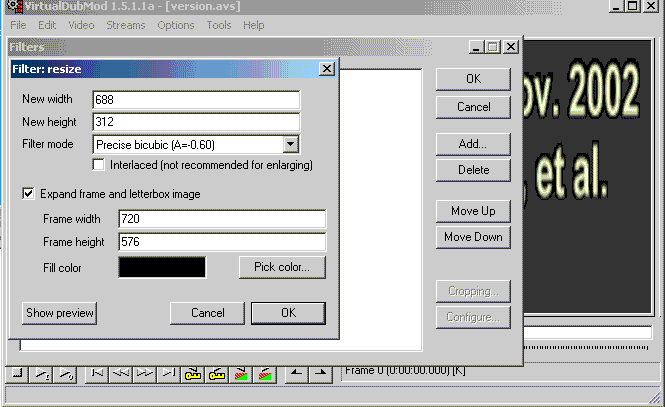Click the Stop playback button
Screen dimensions: 665x407
click(x=17, y=374)
